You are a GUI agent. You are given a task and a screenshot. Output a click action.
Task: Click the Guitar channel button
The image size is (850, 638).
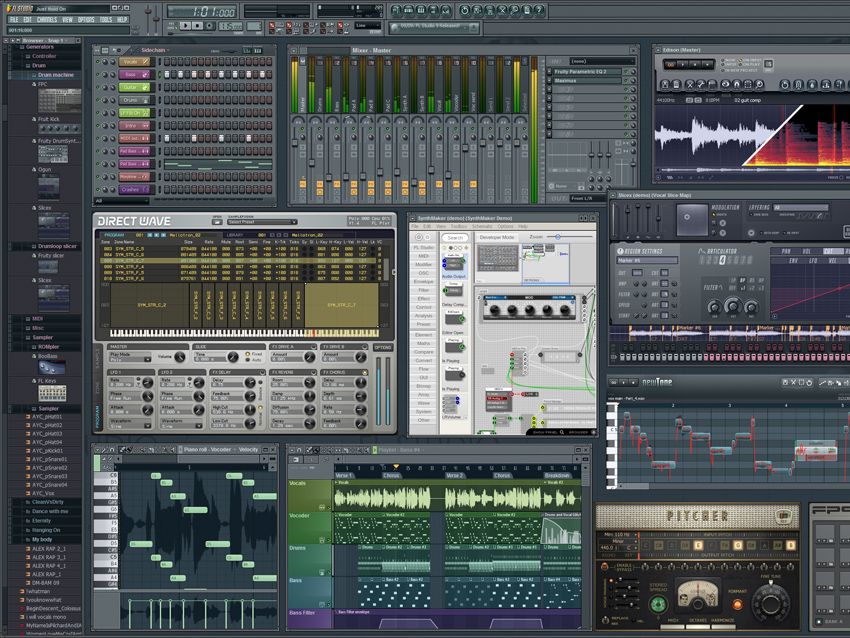point(131,87)
